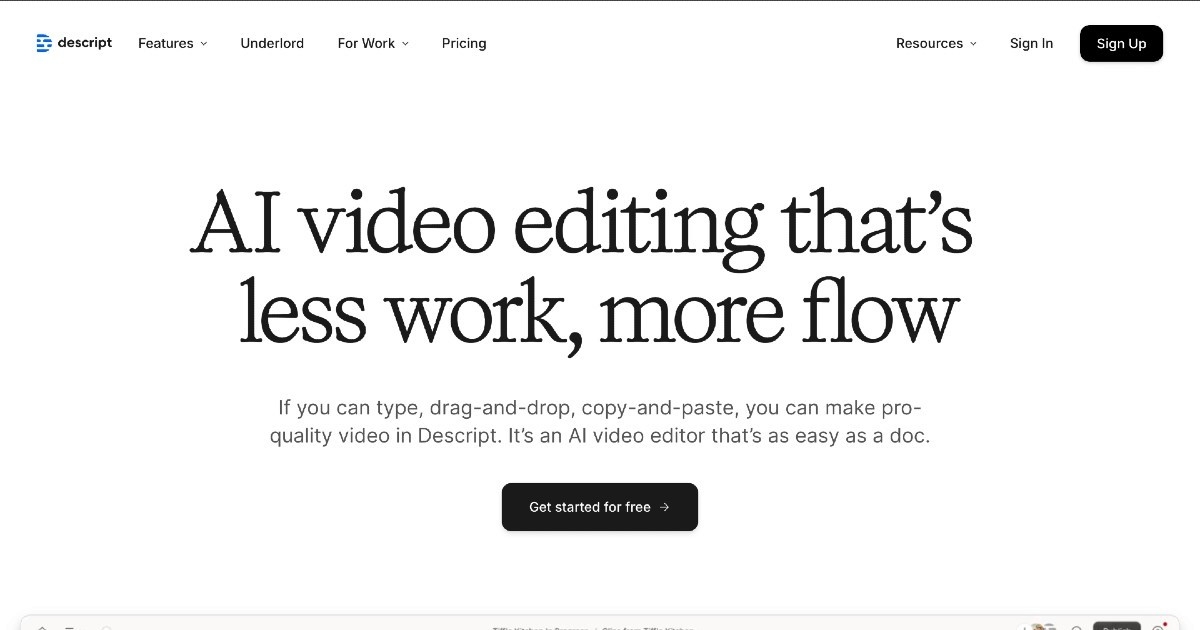Screen dimensions: 1200x630
Task: Go to the Underlord page
Action: pyautogui.click(x=272, y=43)
